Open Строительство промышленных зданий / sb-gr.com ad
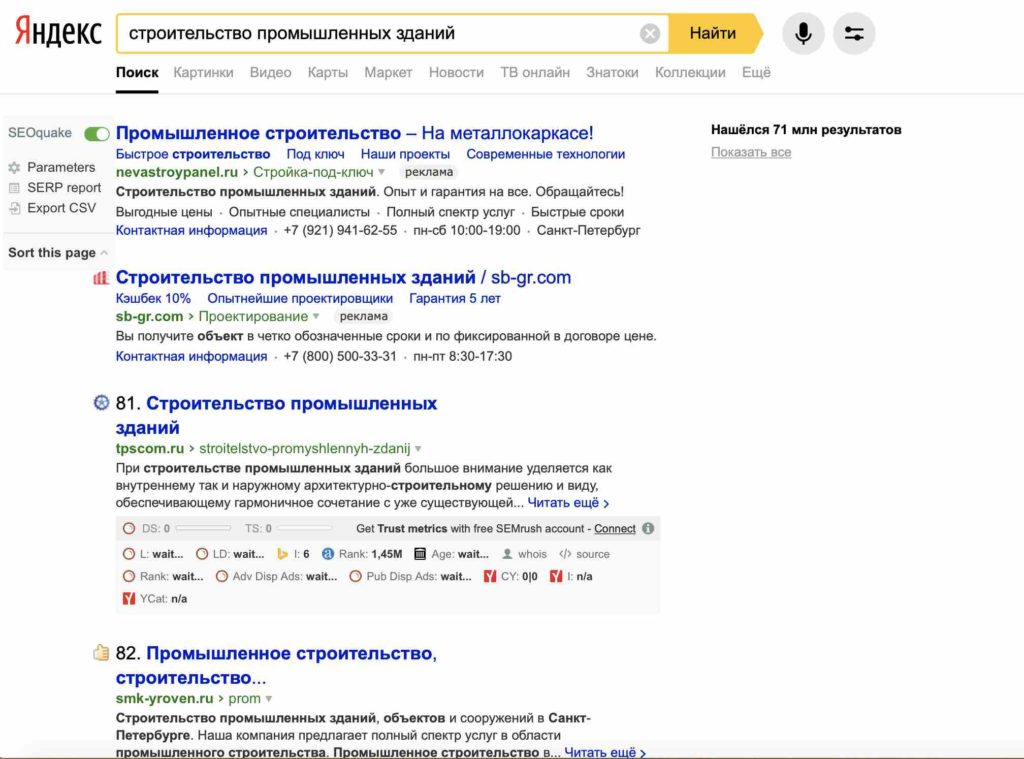 pos(343,278)
